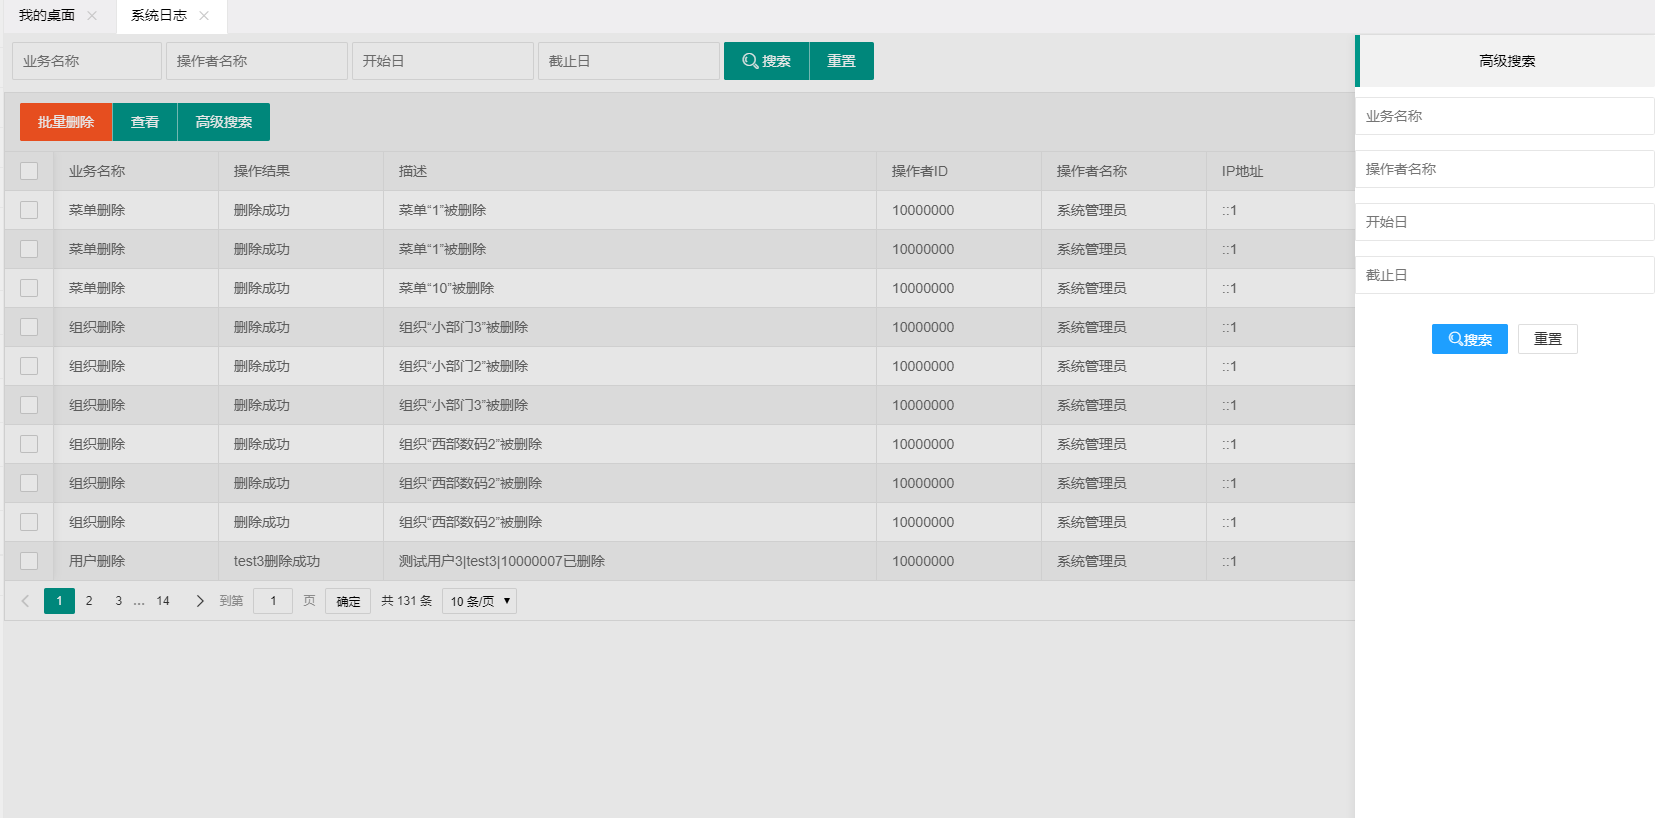The width and height of the screenshot is (1655, 818).
Task: Go to next page arrow
Action: pos(200,601)
